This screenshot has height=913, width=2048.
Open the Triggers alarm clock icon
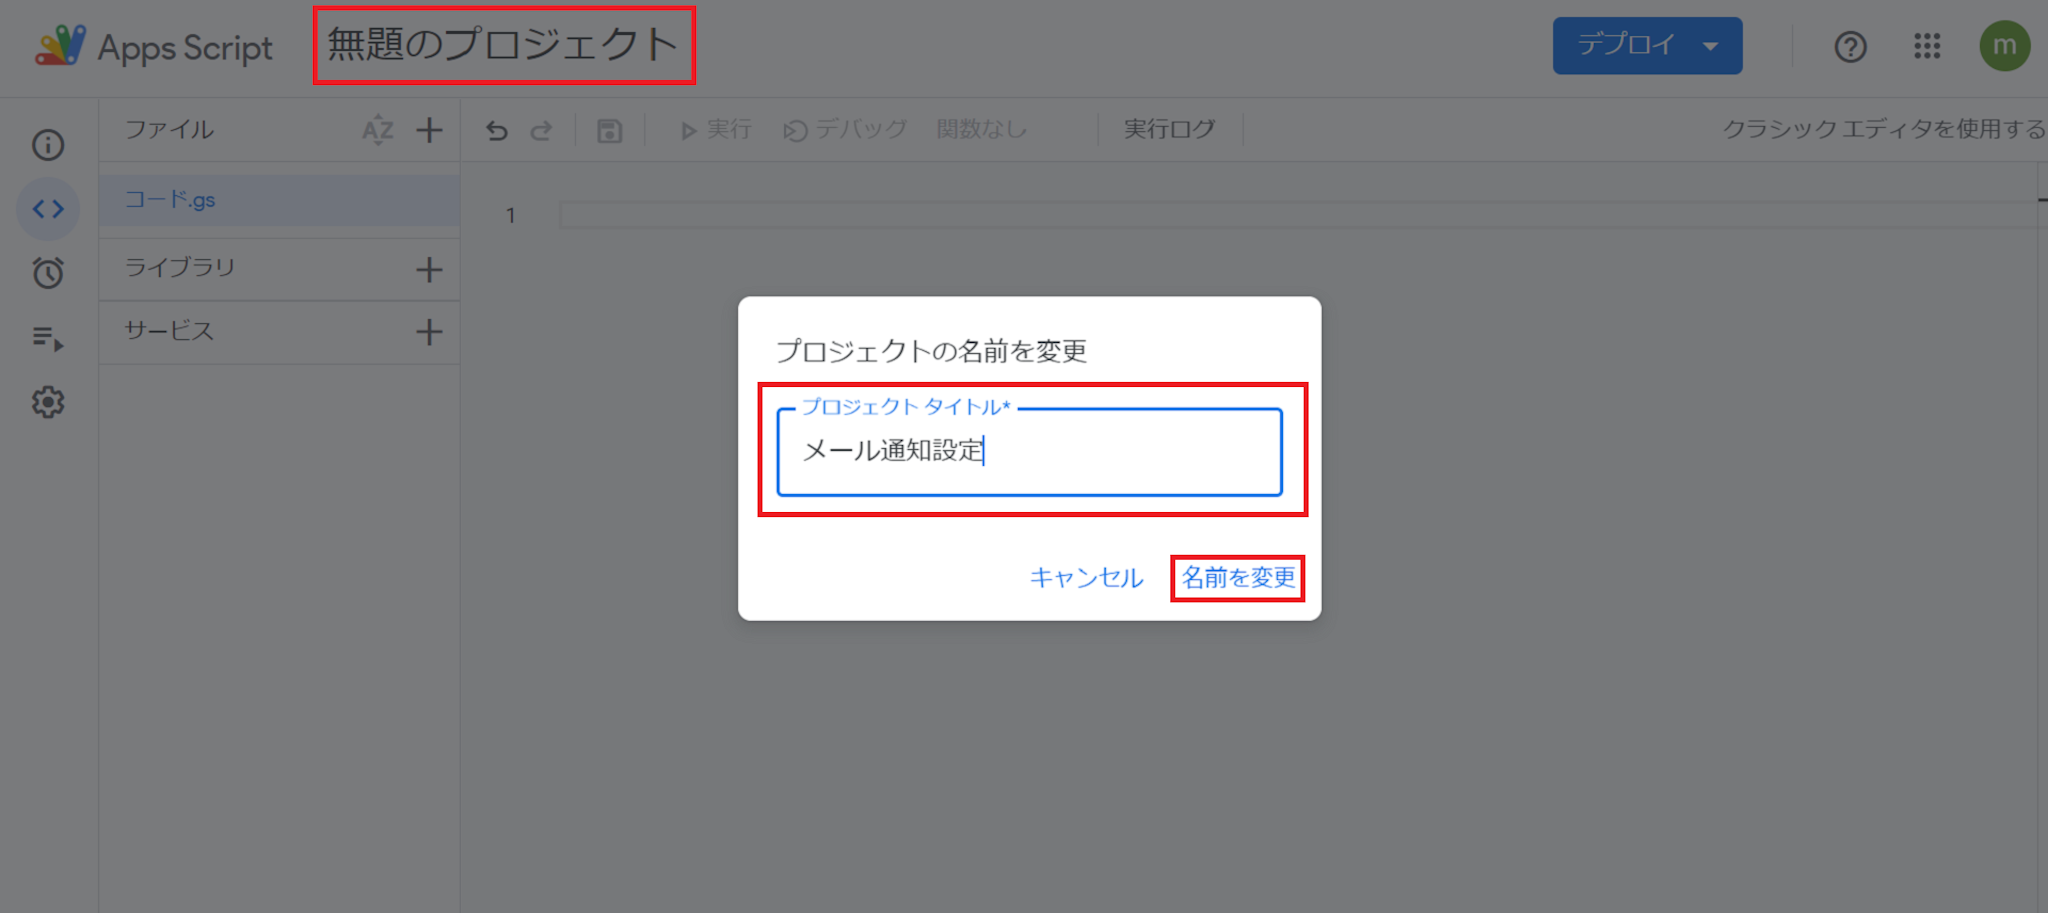48,273
